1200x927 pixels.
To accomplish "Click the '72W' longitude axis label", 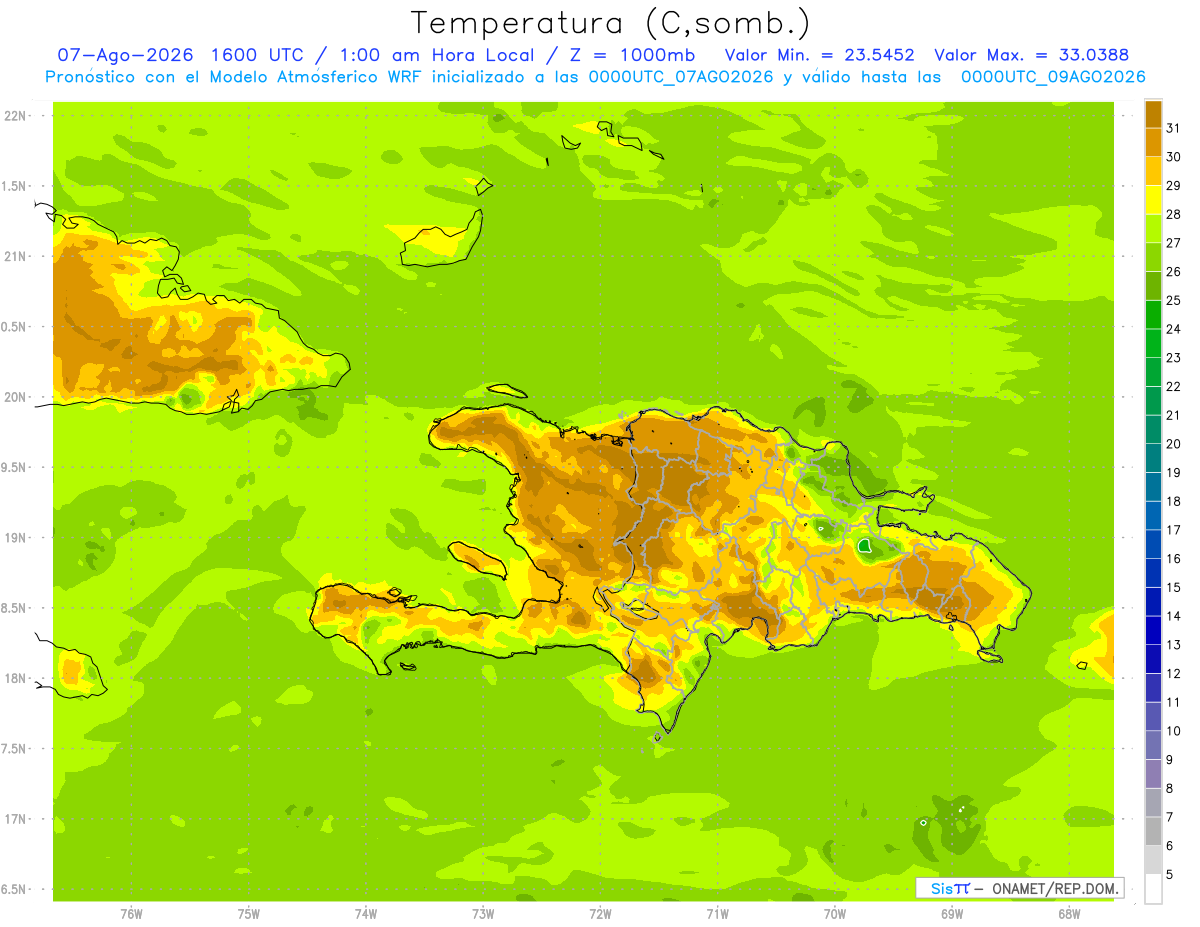I will click(601, 913).
